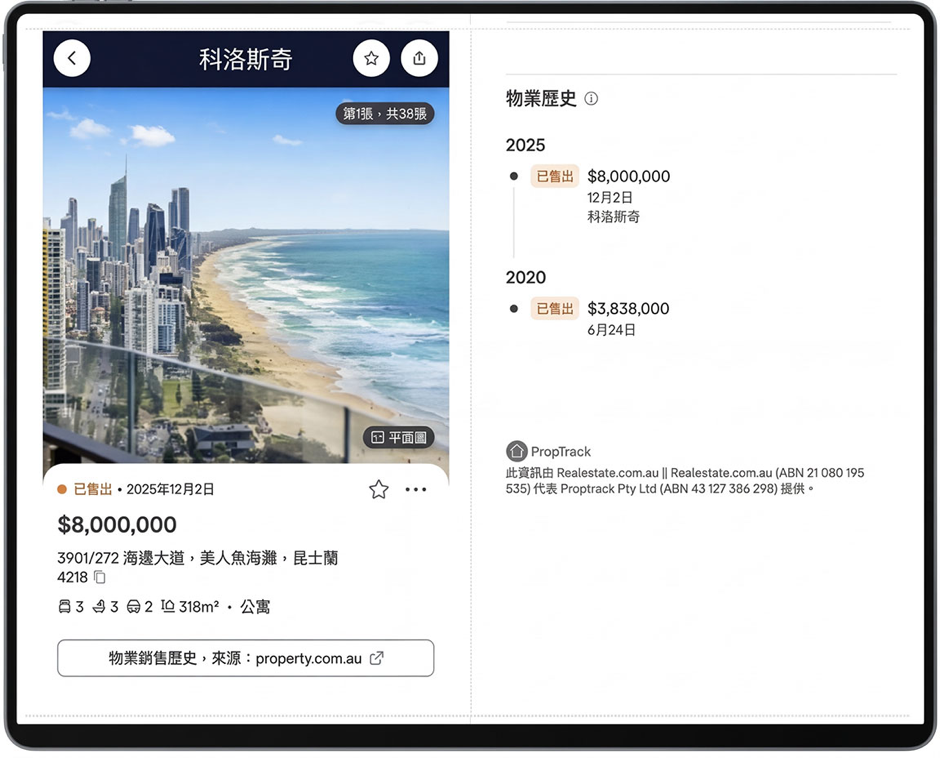
Task: Show info beside the 物業歷史 heading
Action: [x=591, y=99]
